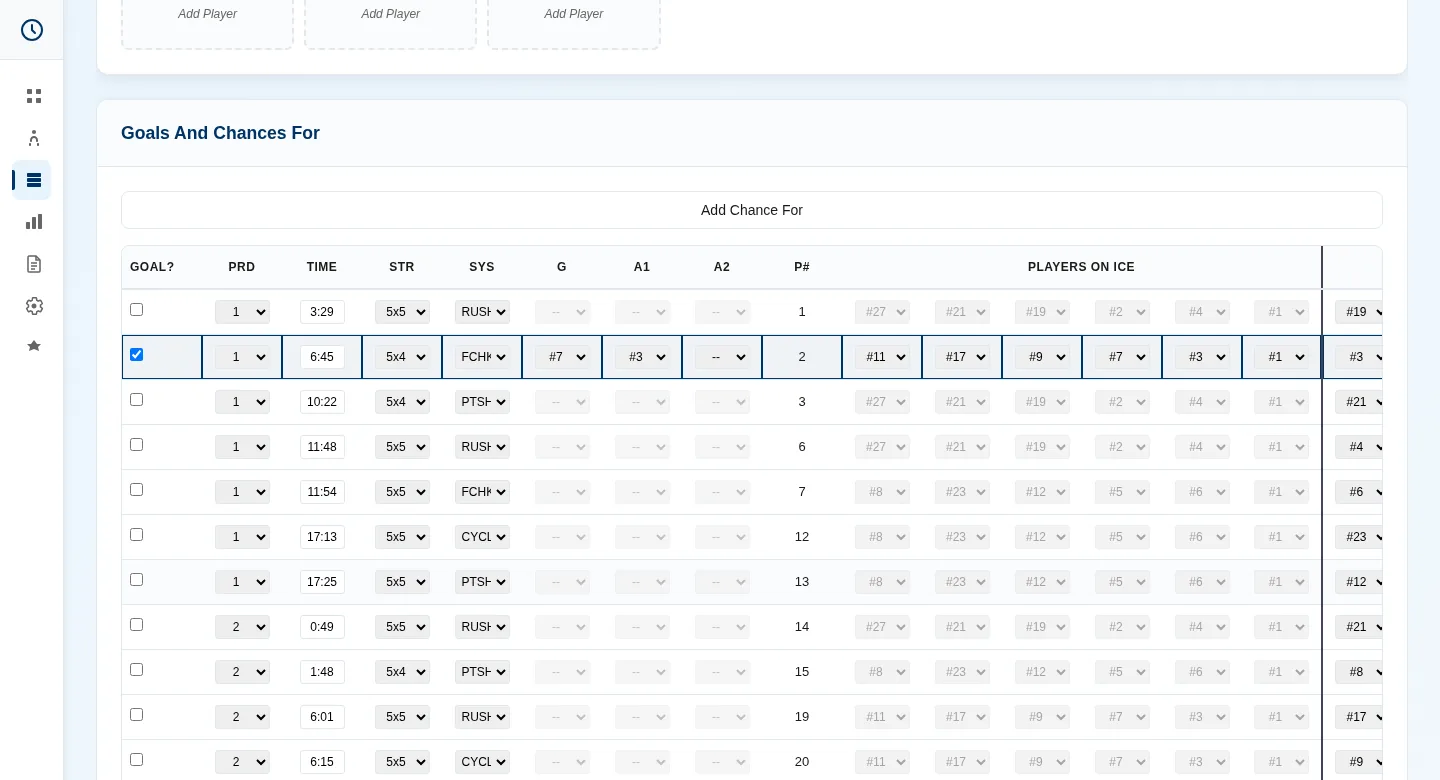
Task: Click the SYS column header
Action: [482, 267]
